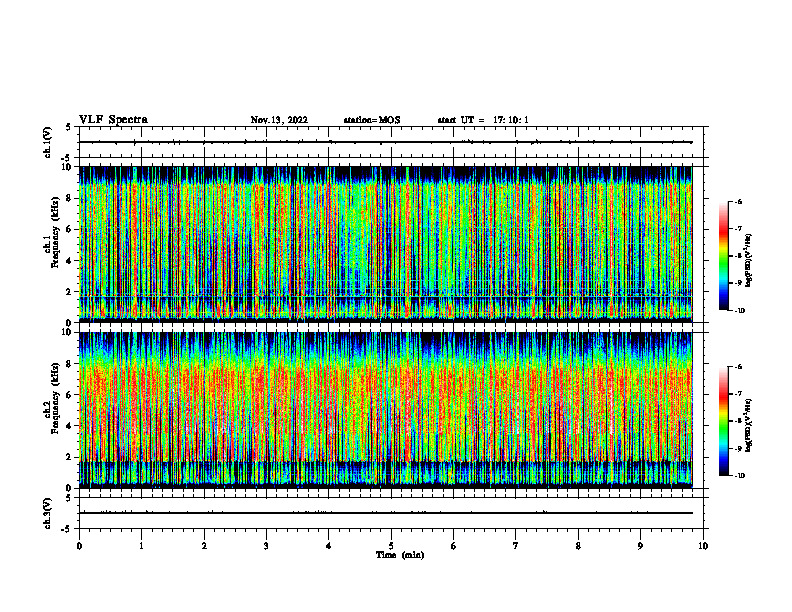
Task: Click the 'ch.1(V)' waveform axis label
Action: pos(47,142)
